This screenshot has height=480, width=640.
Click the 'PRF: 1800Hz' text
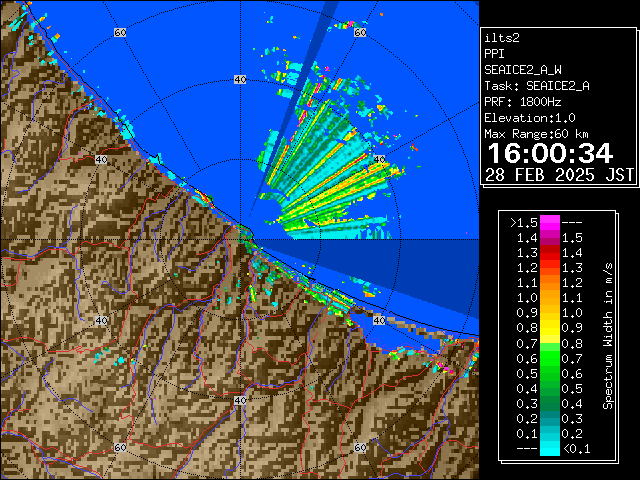click(523, 102)
